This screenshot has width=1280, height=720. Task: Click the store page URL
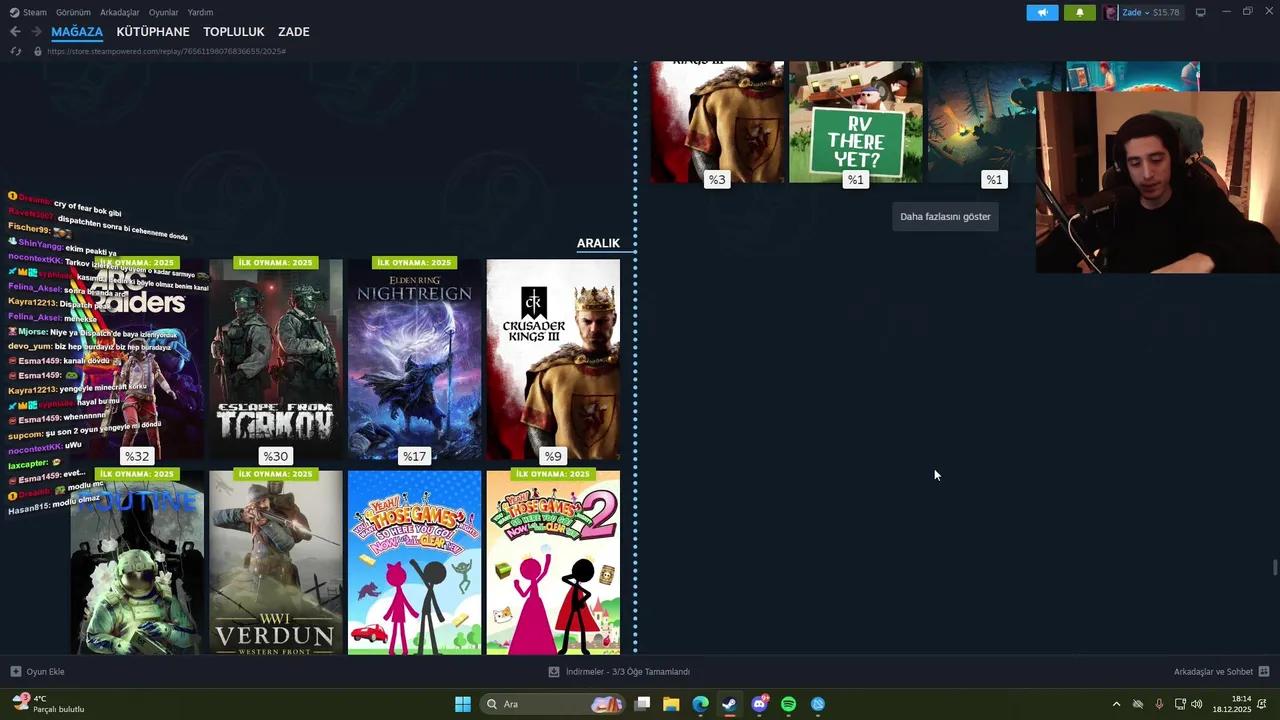tap(166, 51)
